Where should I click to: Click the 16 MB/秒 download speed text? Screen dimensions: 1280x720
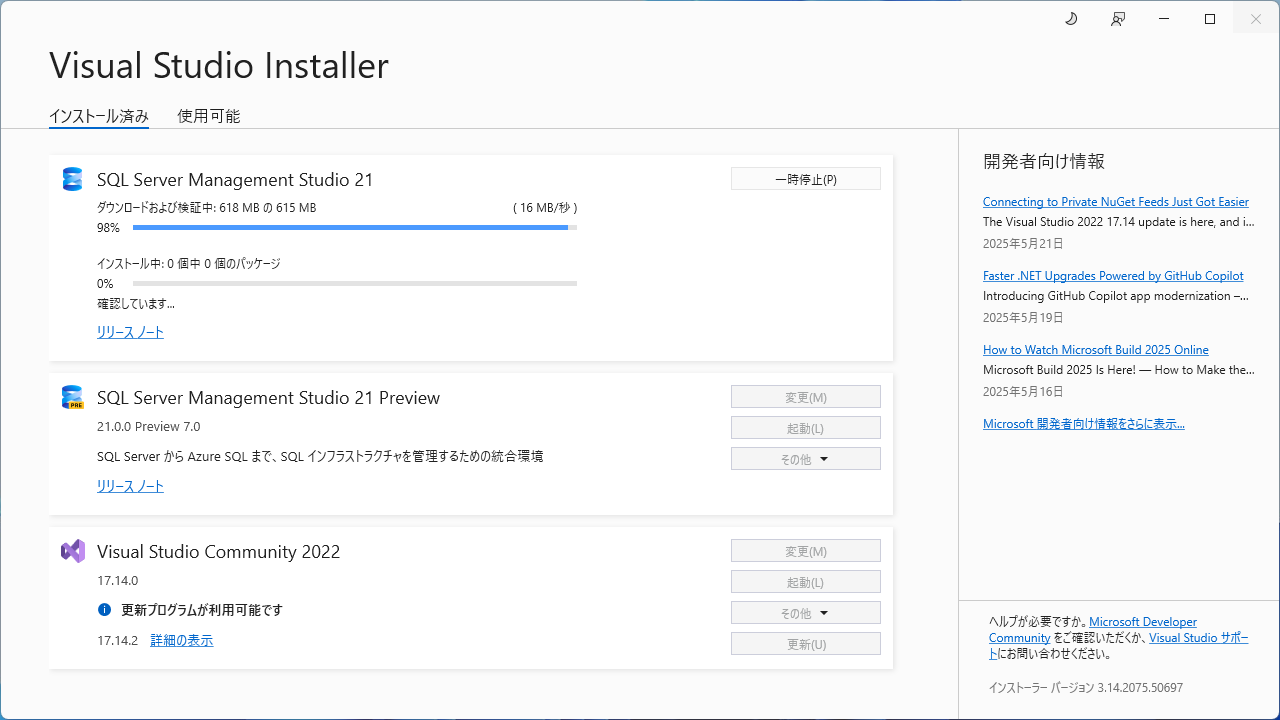(545, 208)
